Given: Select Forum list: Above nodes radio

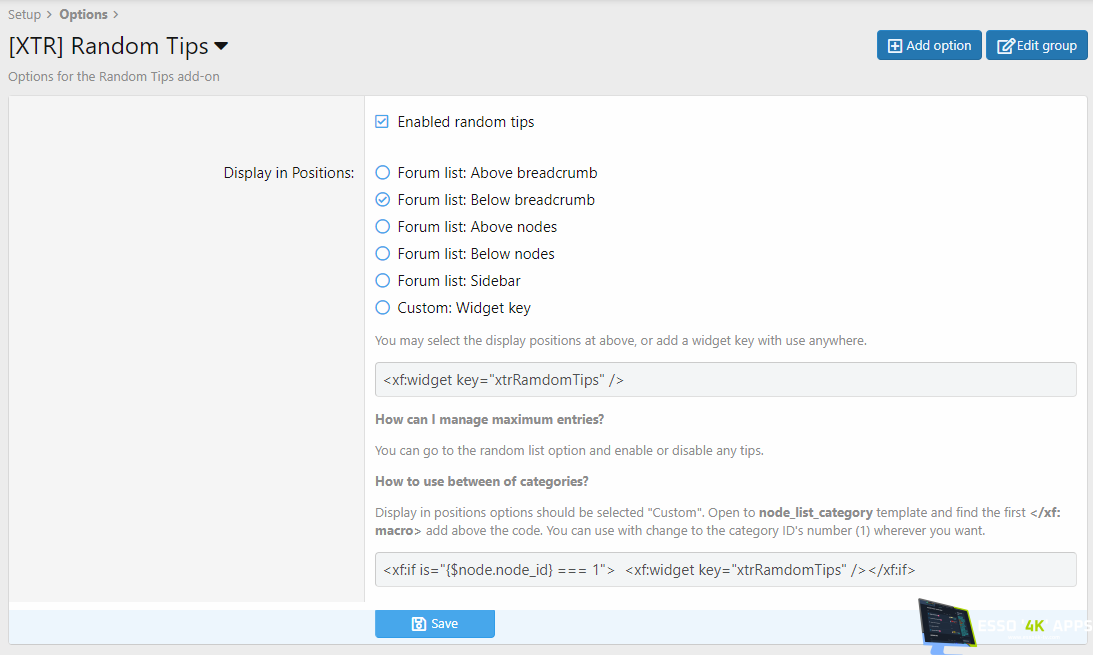Looking at the screenshot, I should pyautogui.click(x=382, y=227).
